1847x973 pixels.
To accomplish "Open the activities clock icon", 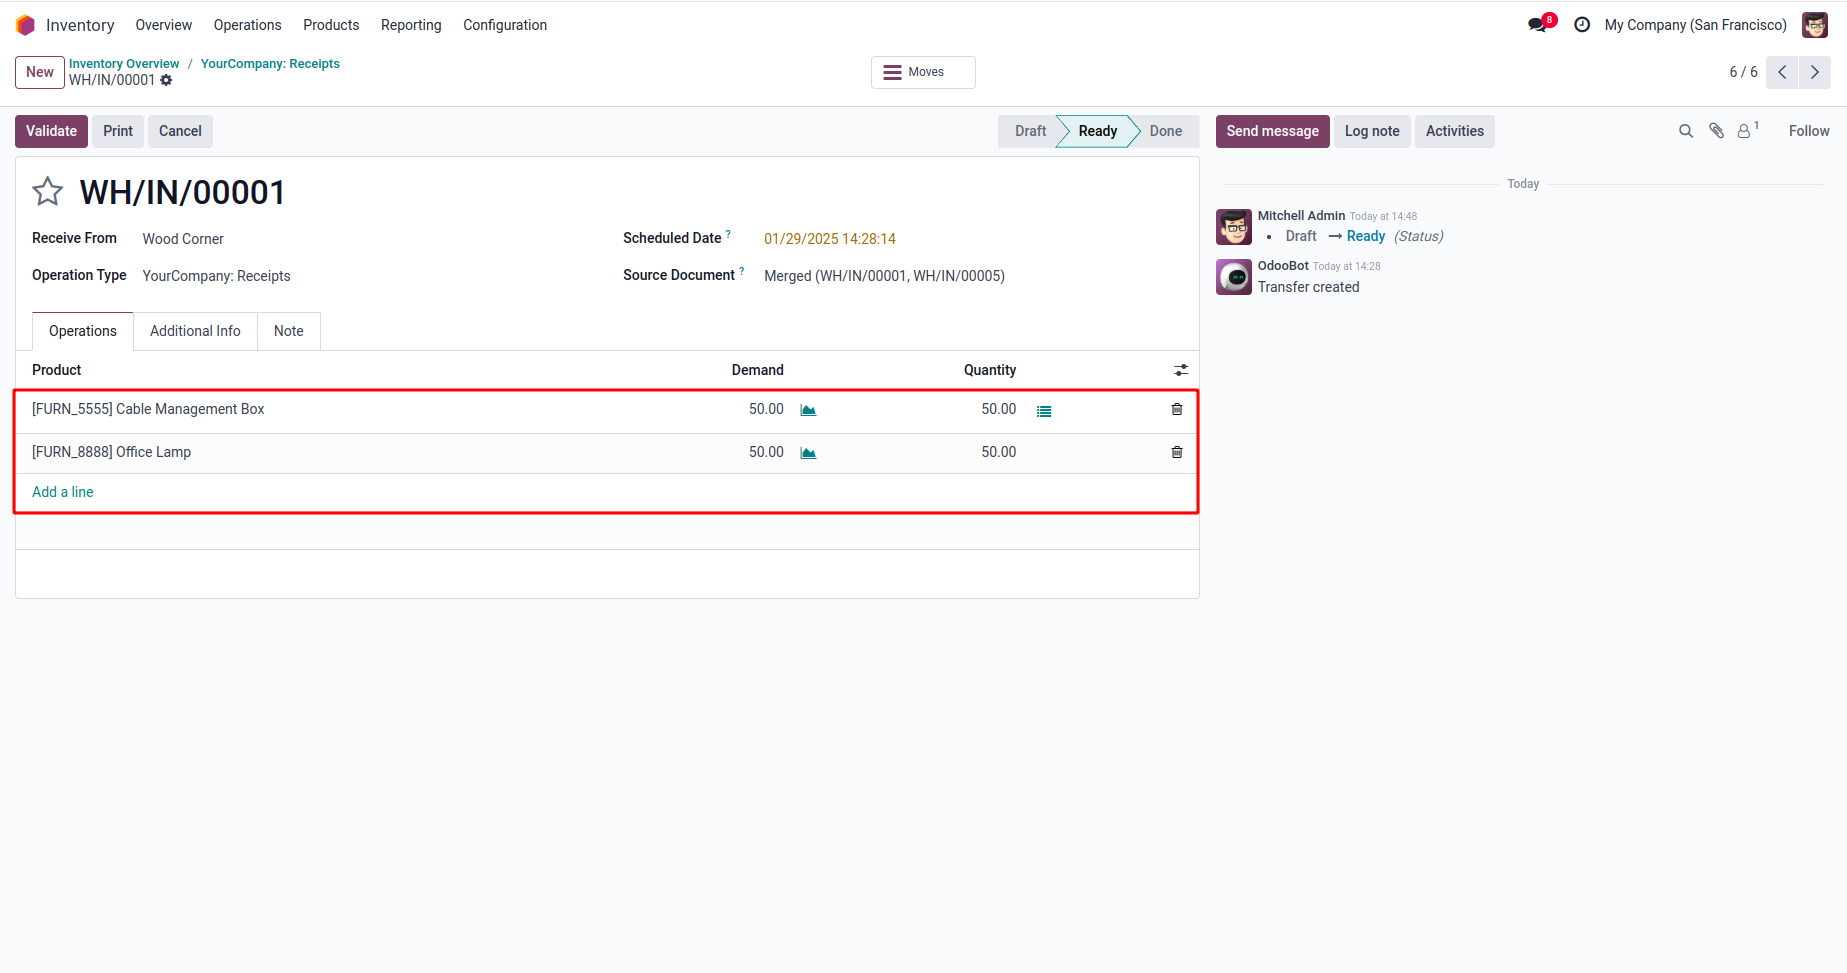I will (x=1582, y=25).
